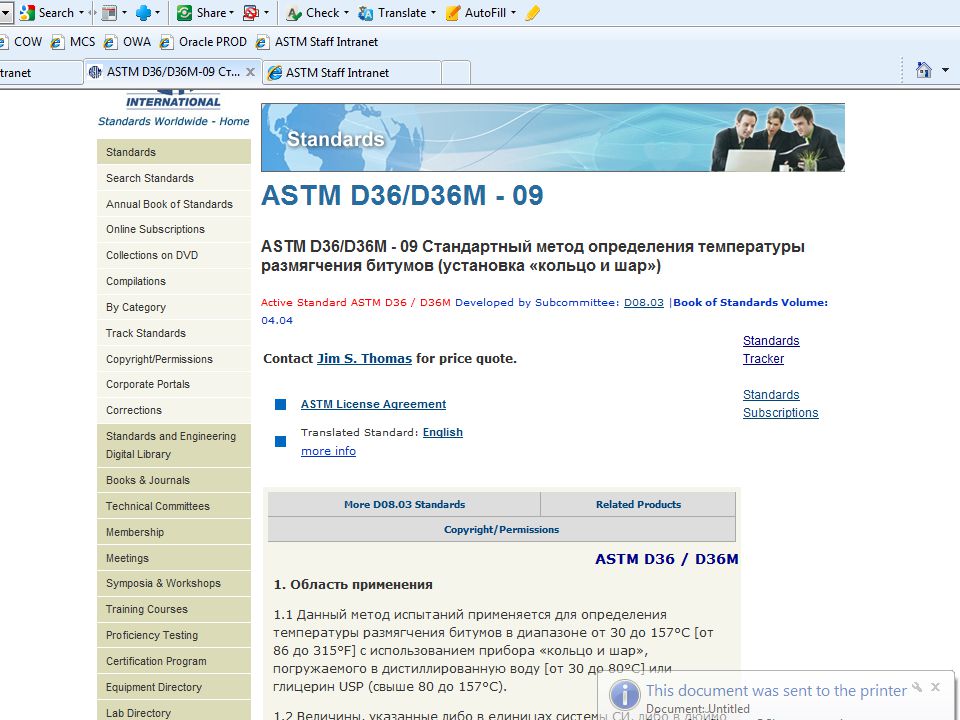Click the wrench icon in printer notification

click(917, 687)
